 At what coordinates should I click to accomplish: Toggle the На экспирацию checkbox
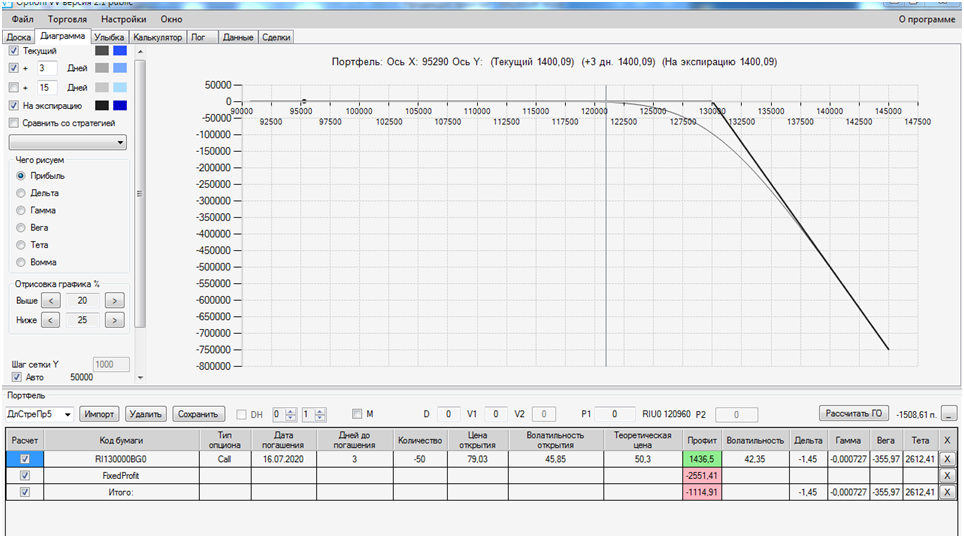click(14, 106)
